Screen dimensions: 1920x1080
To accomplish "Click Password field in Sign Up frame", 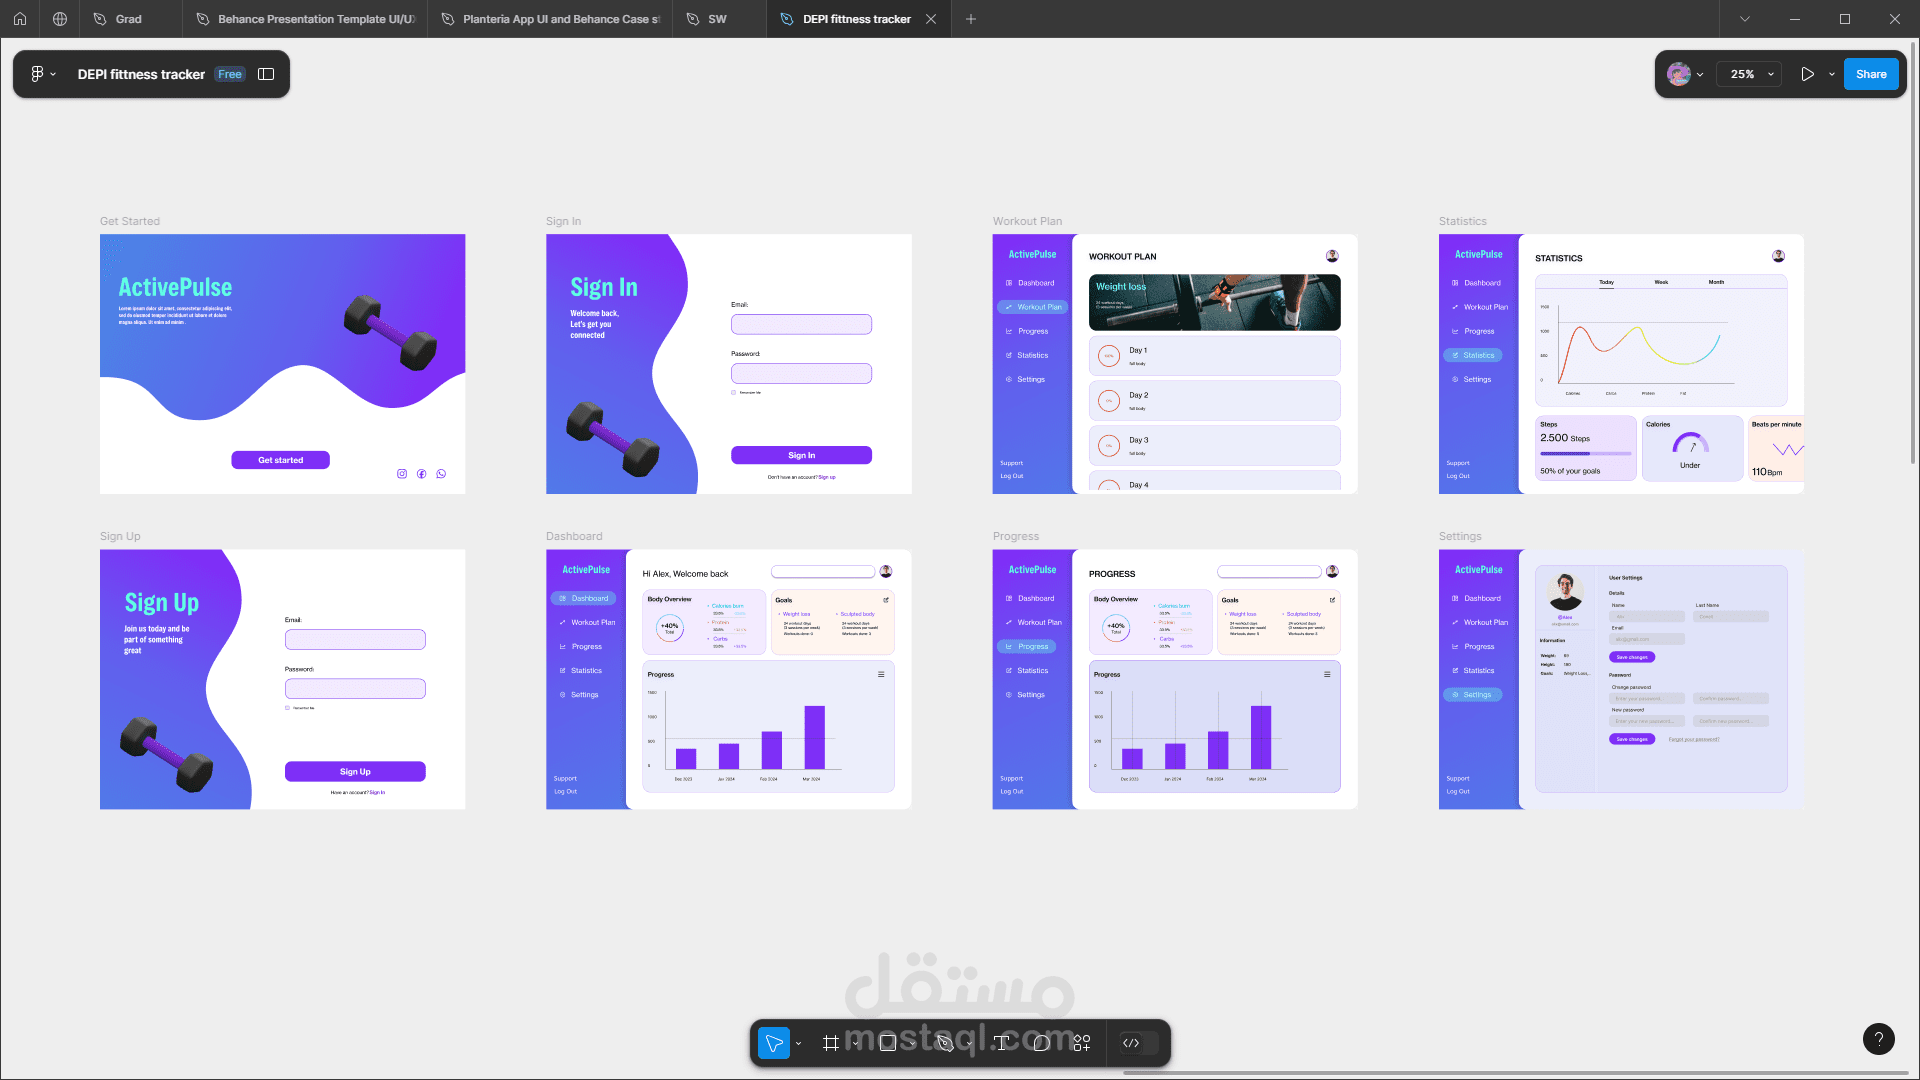I will [355, 688].
